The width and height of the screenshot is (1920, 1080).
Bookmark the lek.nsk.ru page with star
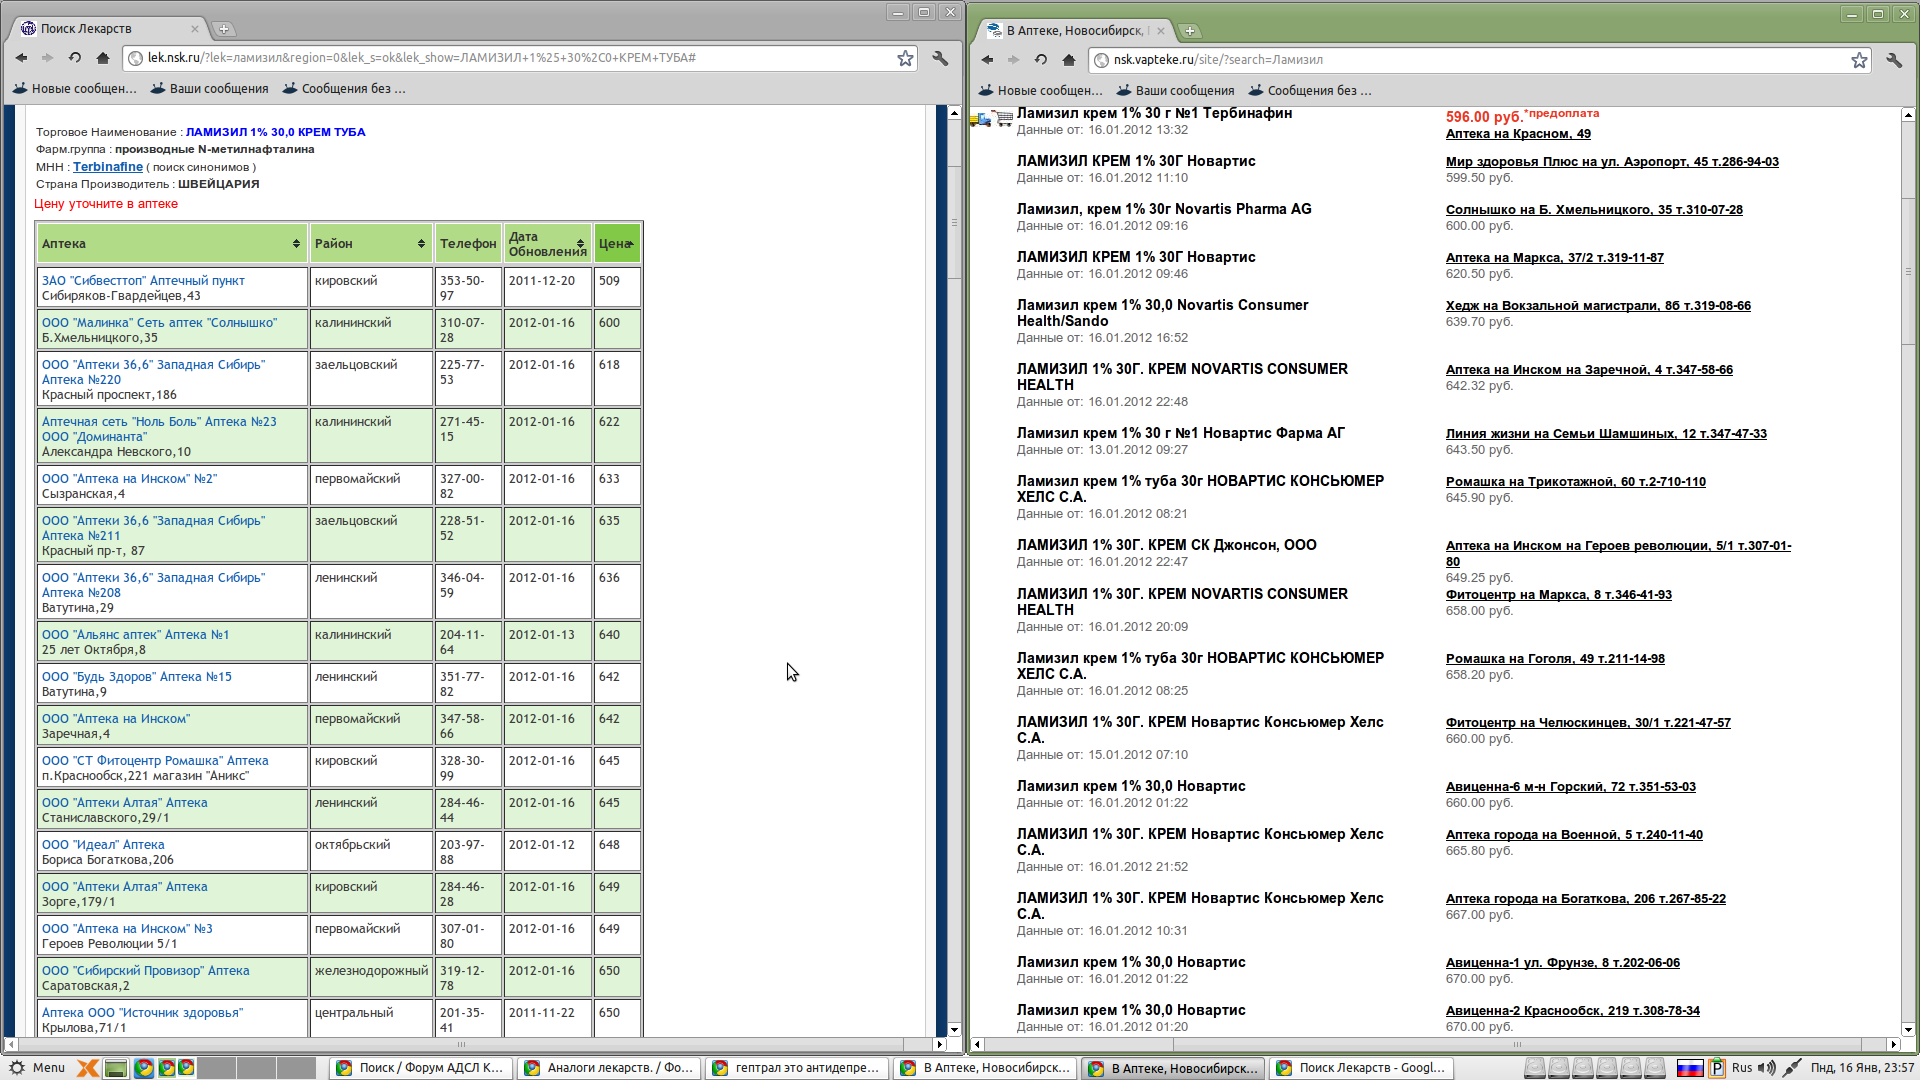coord(905,58)
